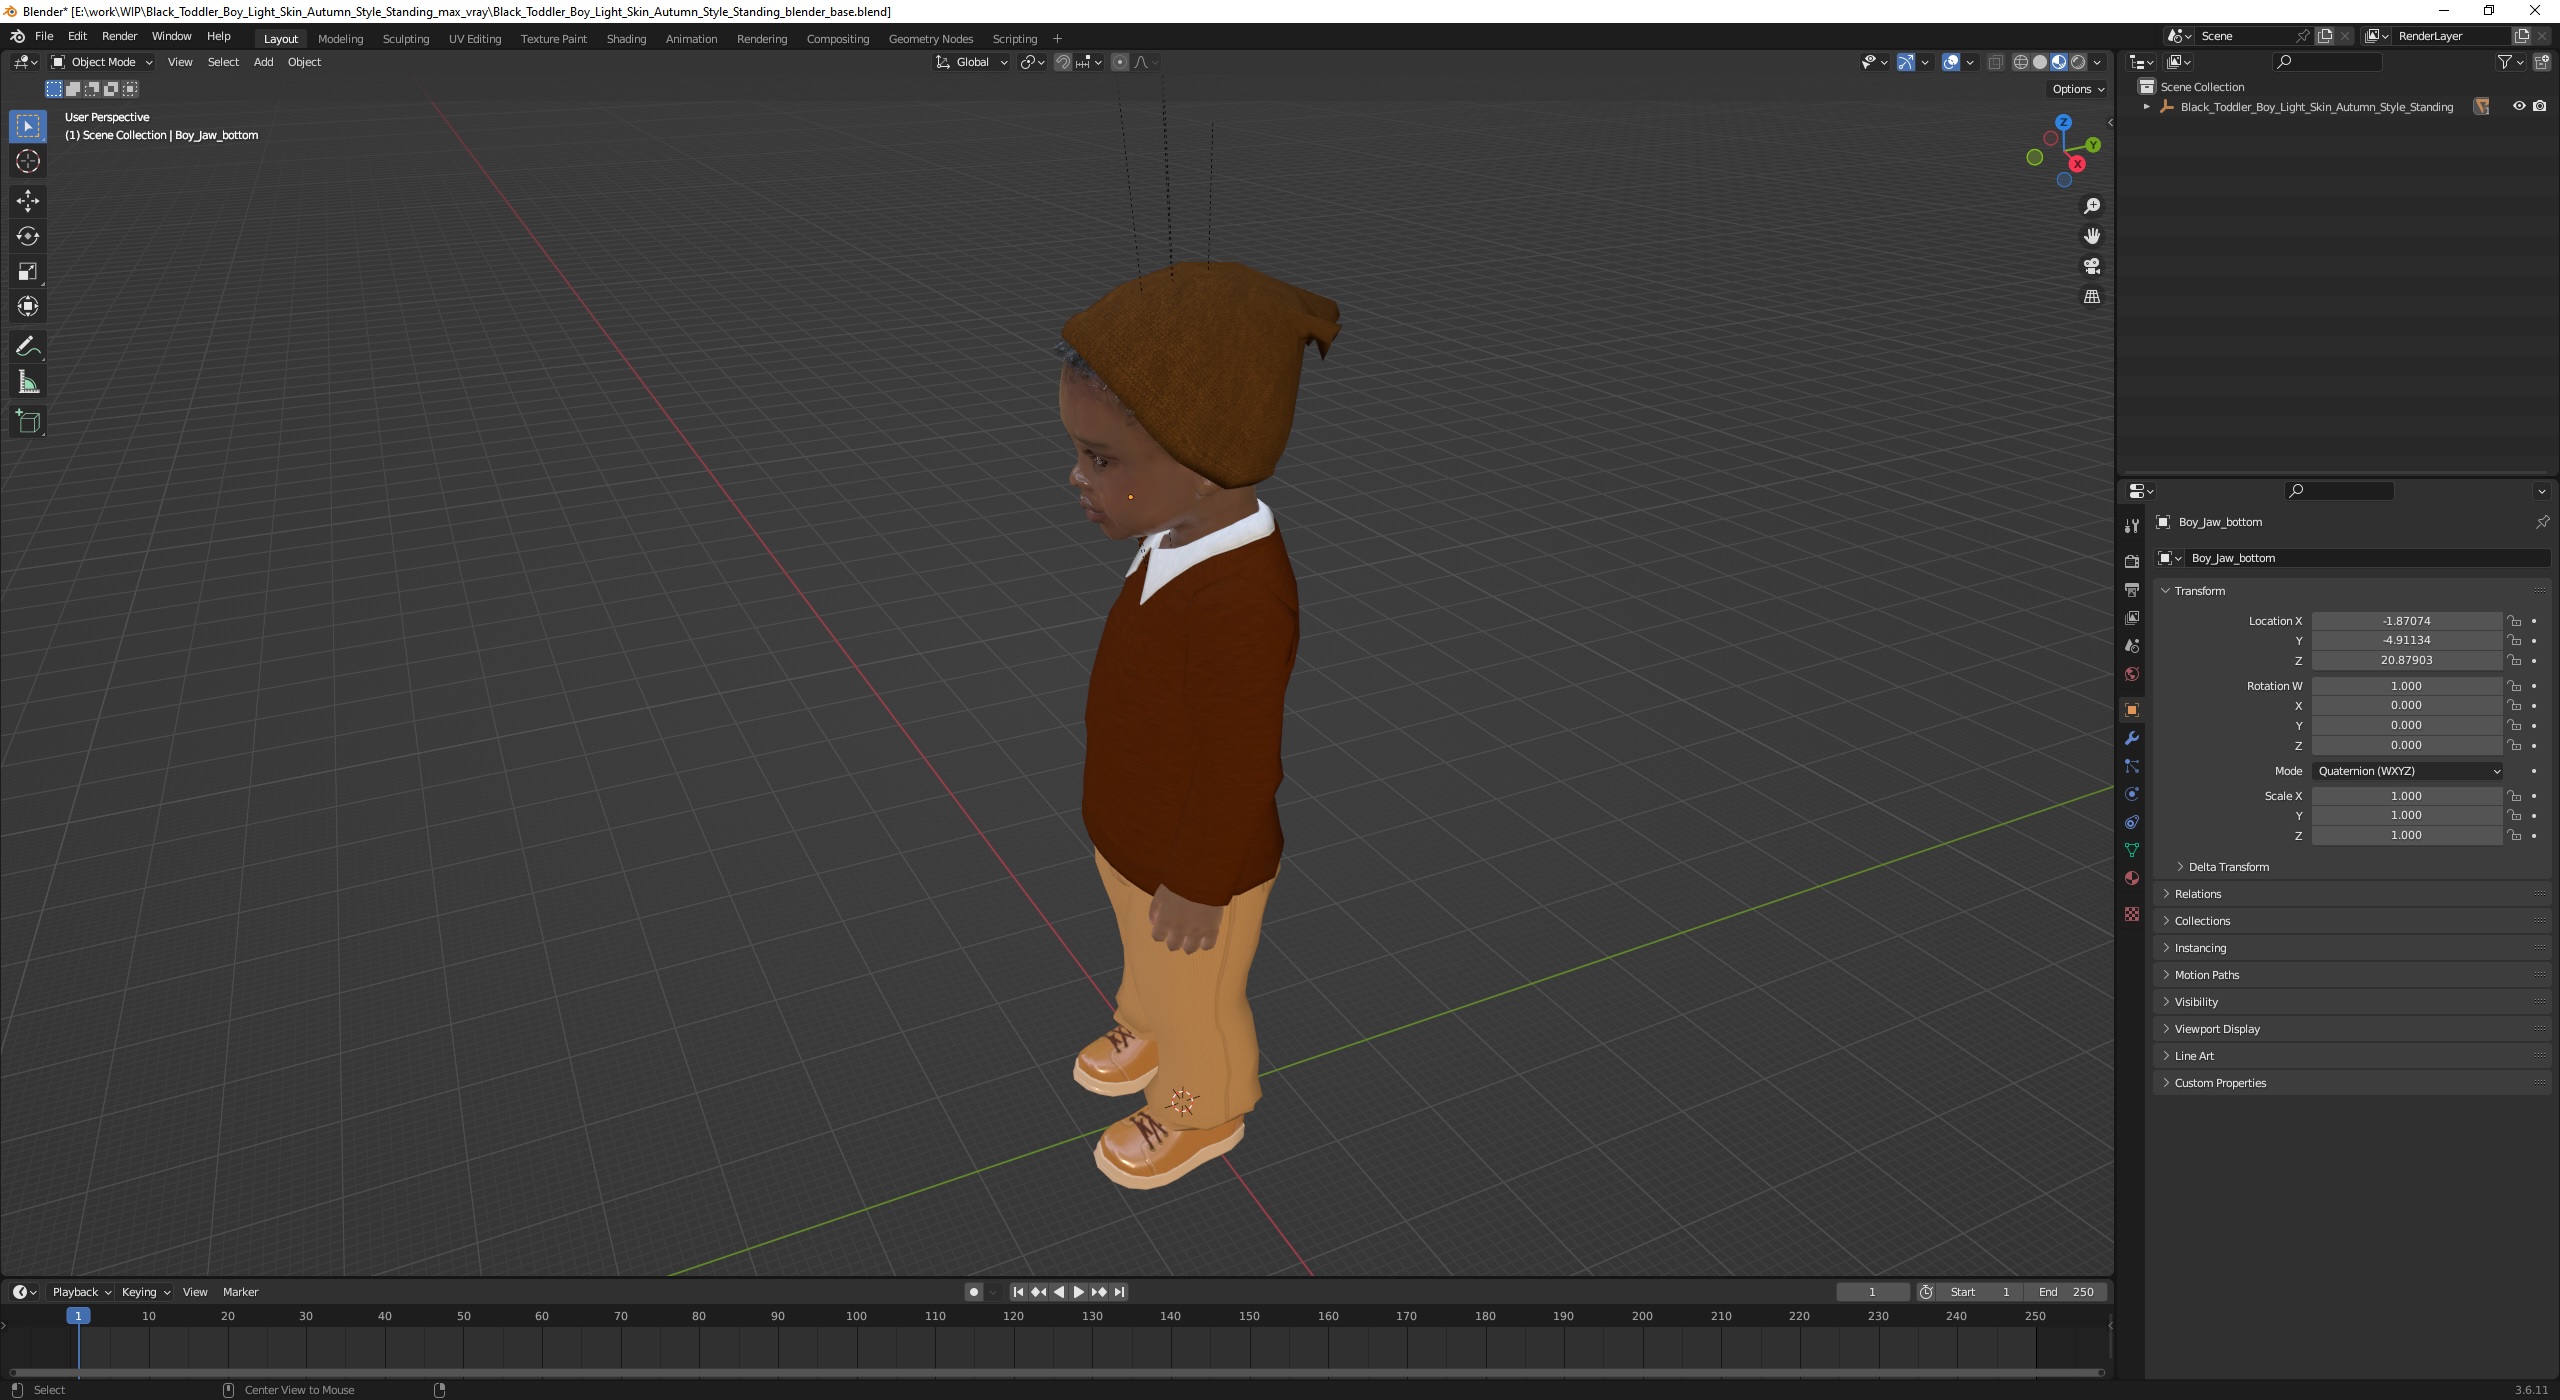The image size is (2560, 1400).
Task: Toggle snapping magnet
Action: click(1063, 62)
